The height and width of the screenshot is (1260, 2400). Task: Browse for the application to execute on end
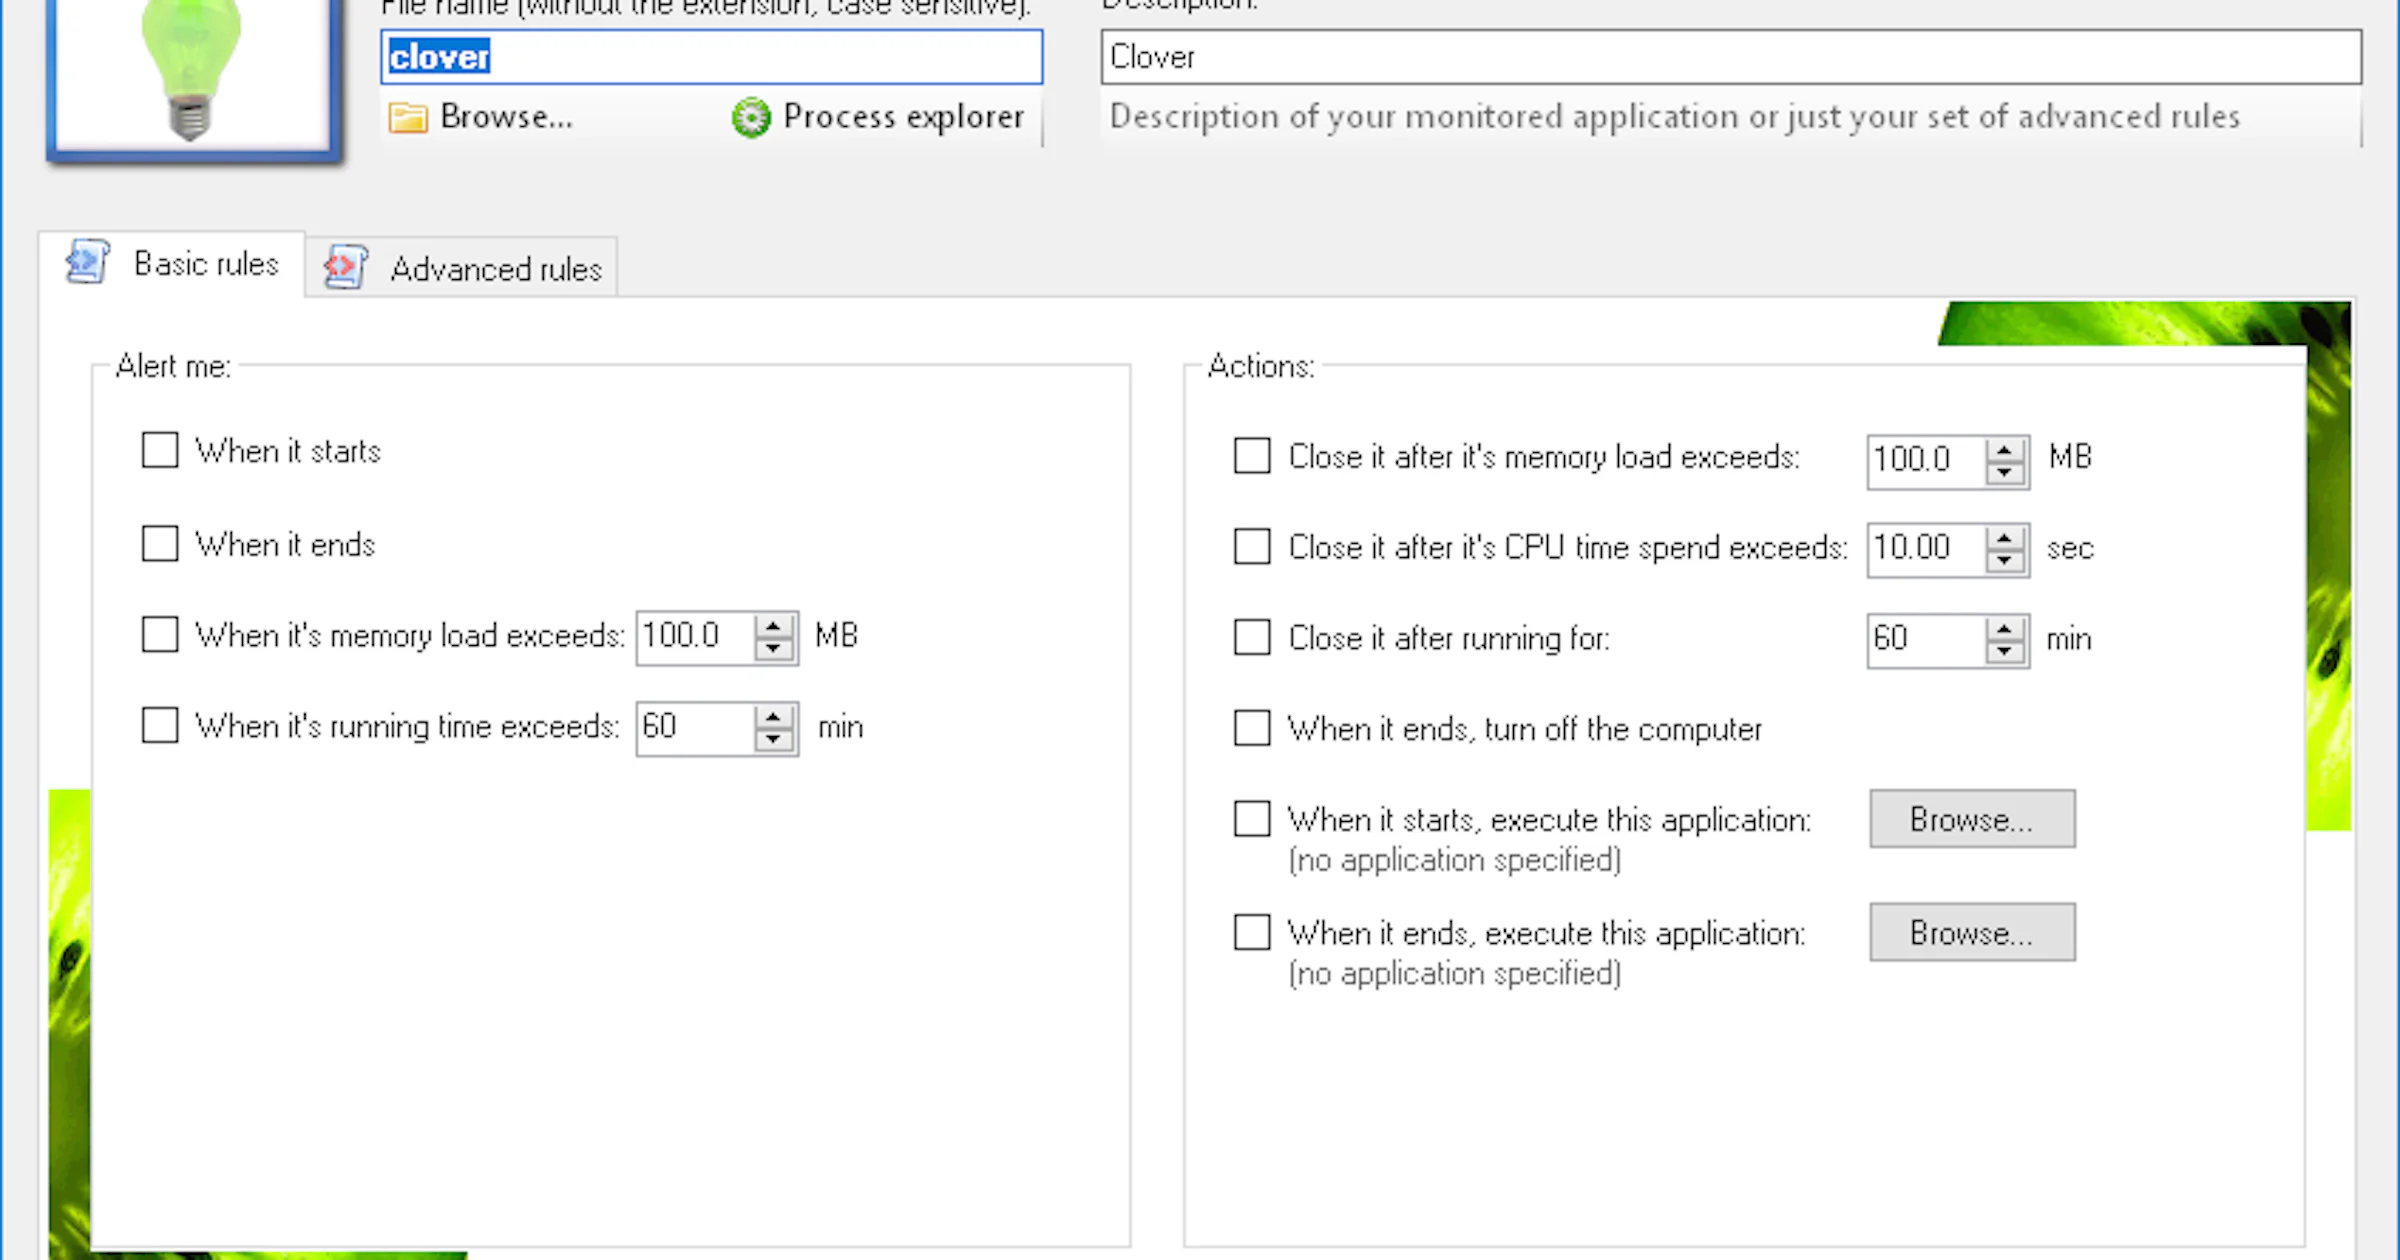(1972, 932)
